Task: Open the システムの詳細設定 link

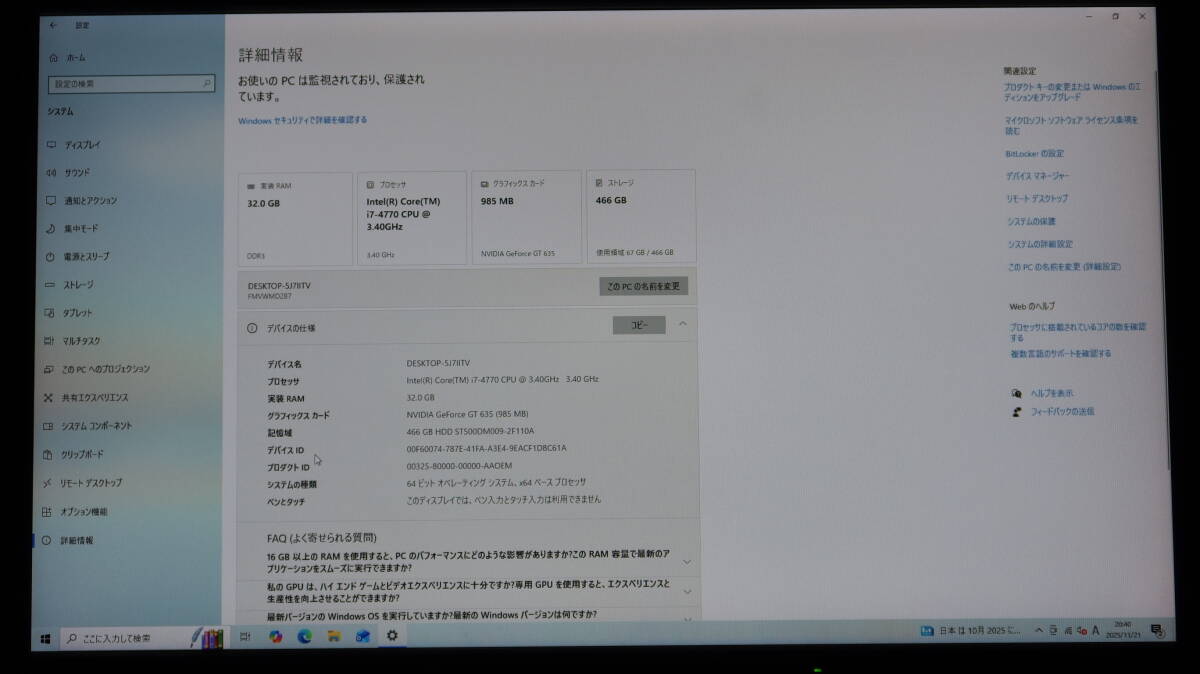Action: coord(1041,244)
